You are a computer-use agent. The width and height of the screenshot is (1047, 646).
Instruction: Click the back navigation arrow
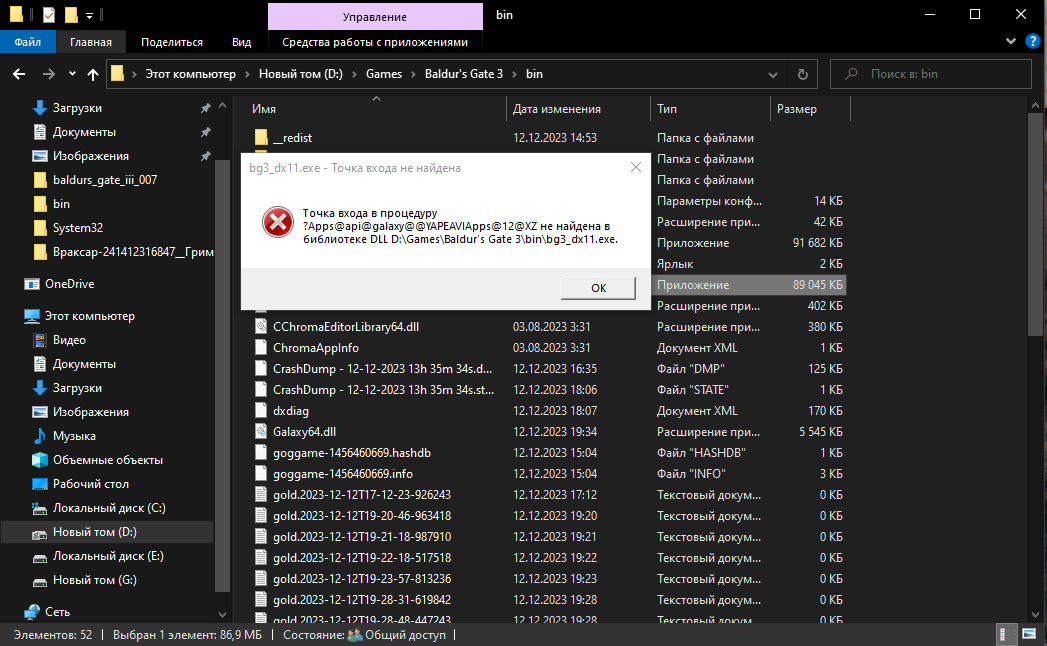(x=18, y=74)
